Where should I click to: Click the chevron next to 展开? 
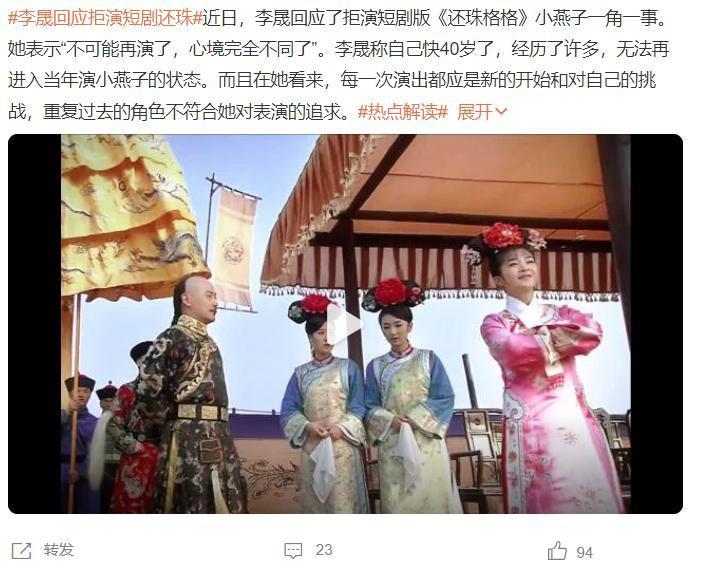click(501, 111)
